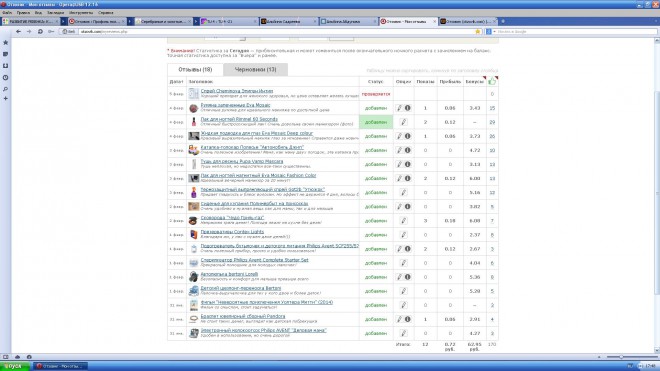Click thumbs-up column header icon
The image size is (660, 371).
(x=492, y=81)
